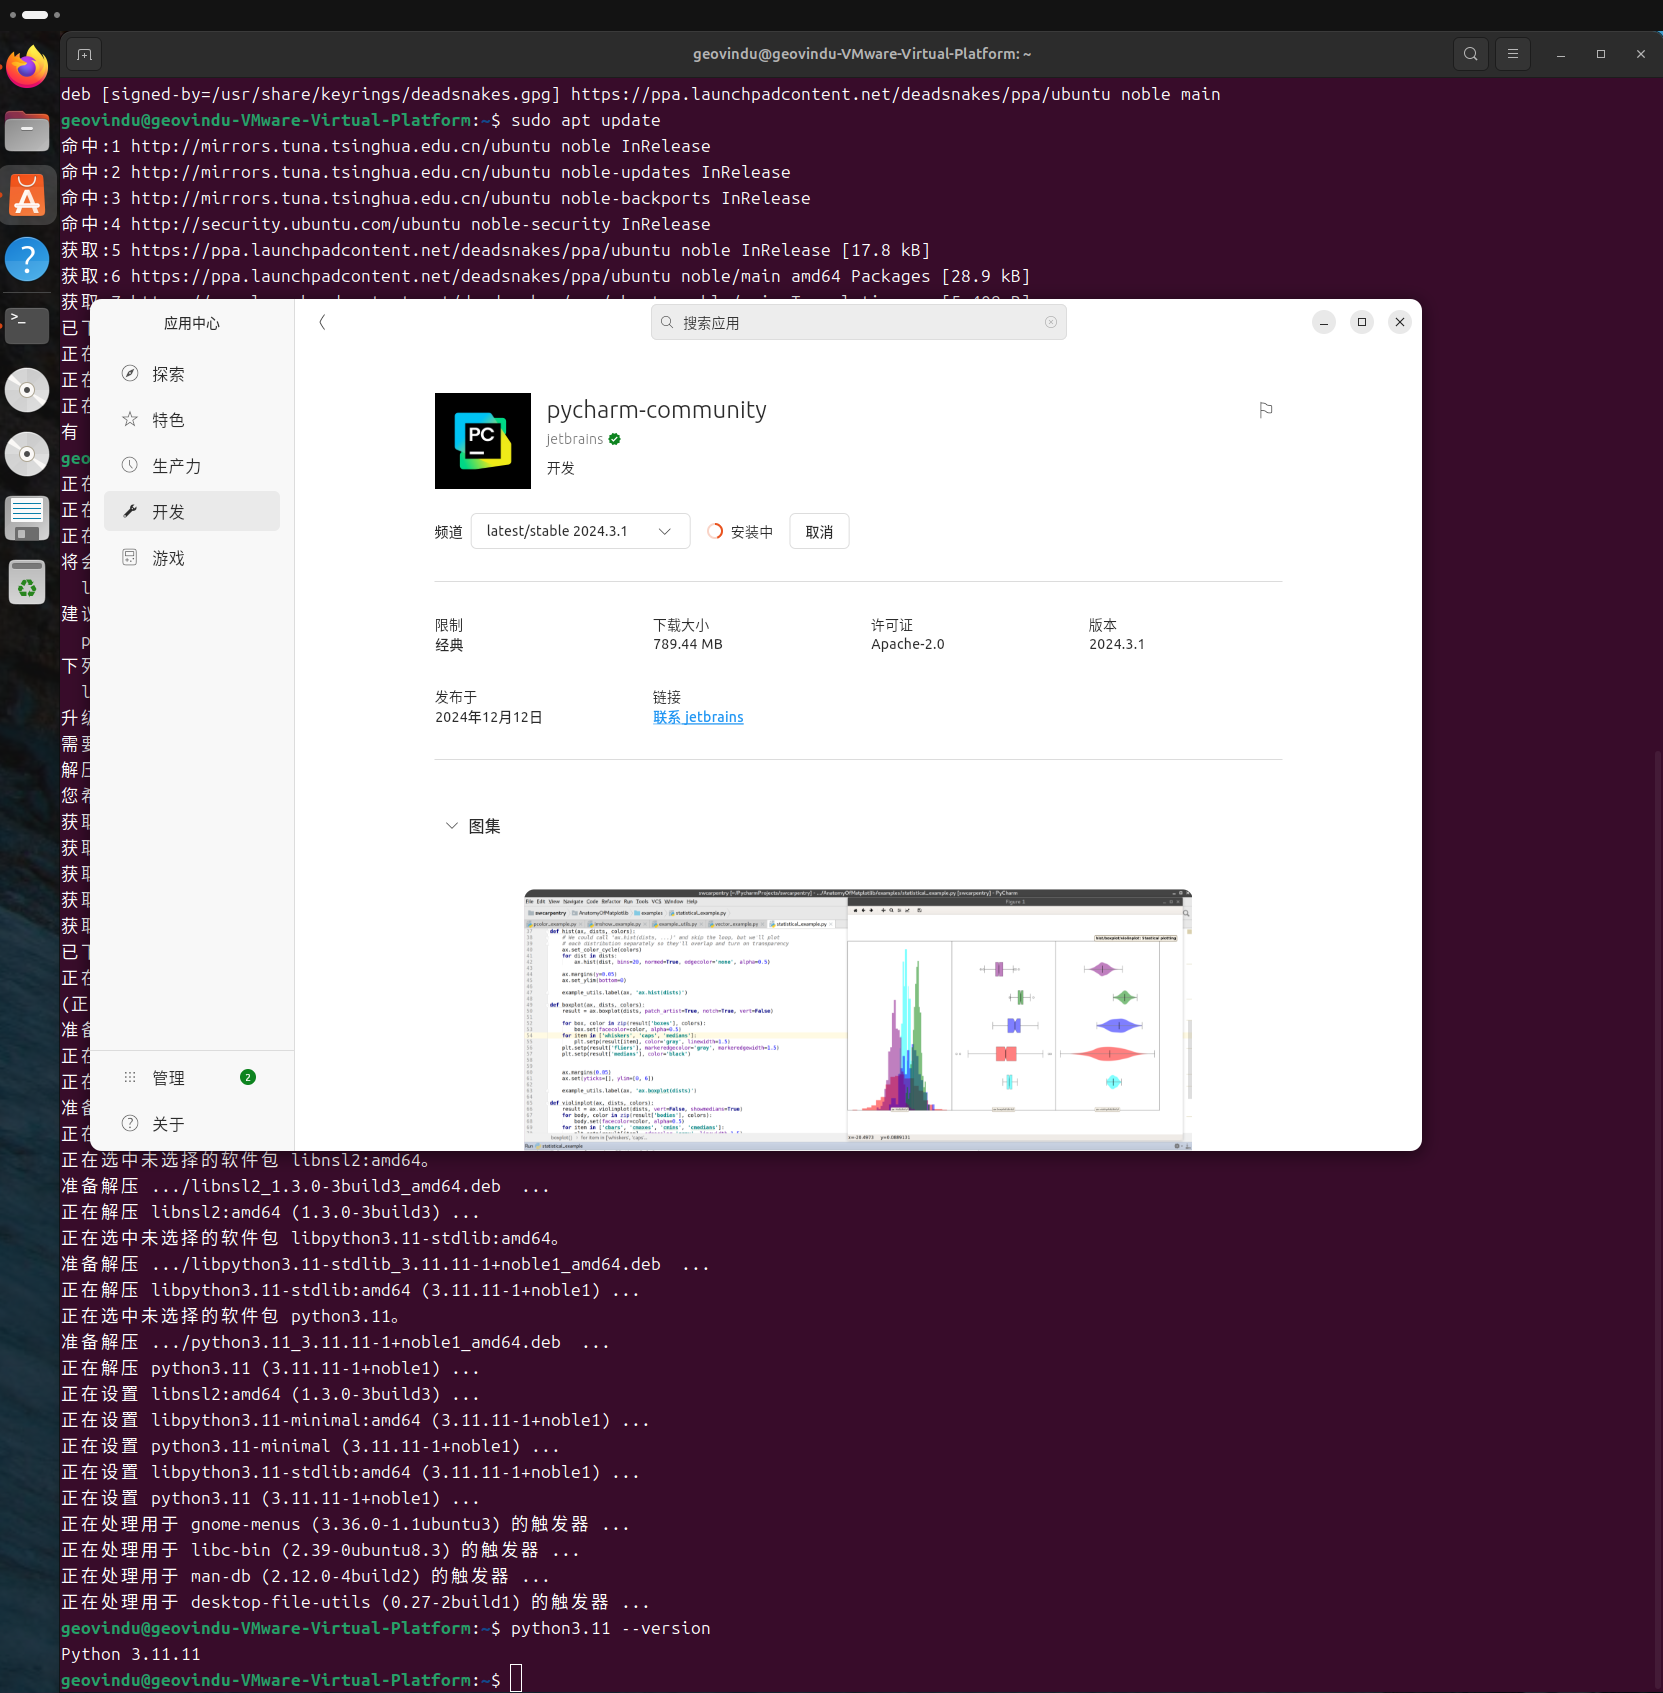Click the terminal prompt cursor on last line

tap(516, 1680)
